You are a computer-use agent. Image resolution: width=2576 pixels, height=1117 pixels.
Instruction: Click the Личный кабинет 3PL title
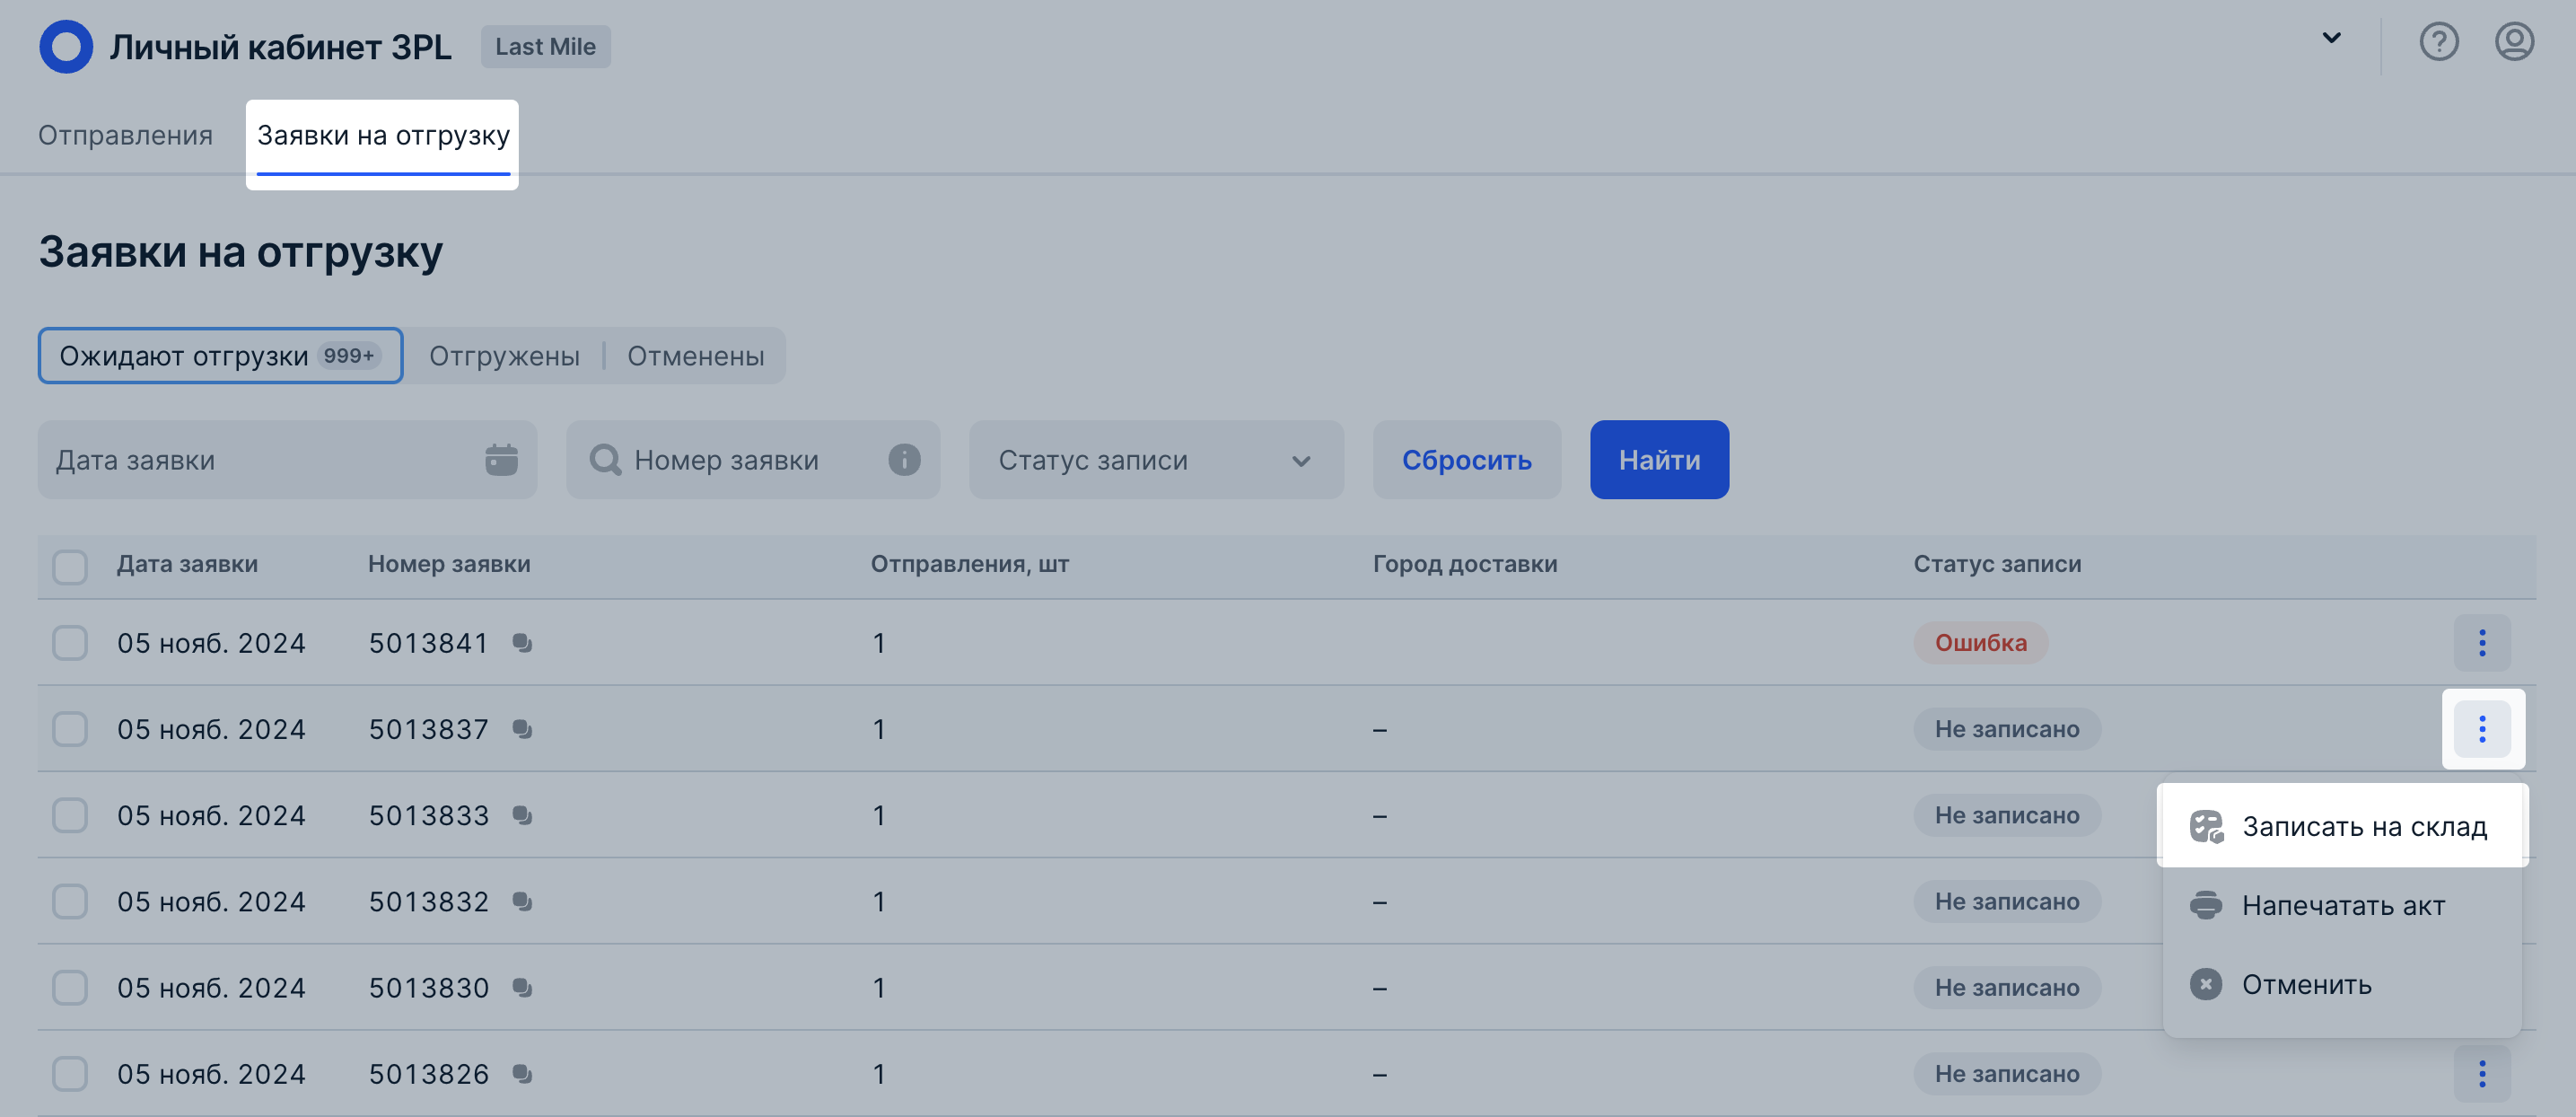point(281,47)
